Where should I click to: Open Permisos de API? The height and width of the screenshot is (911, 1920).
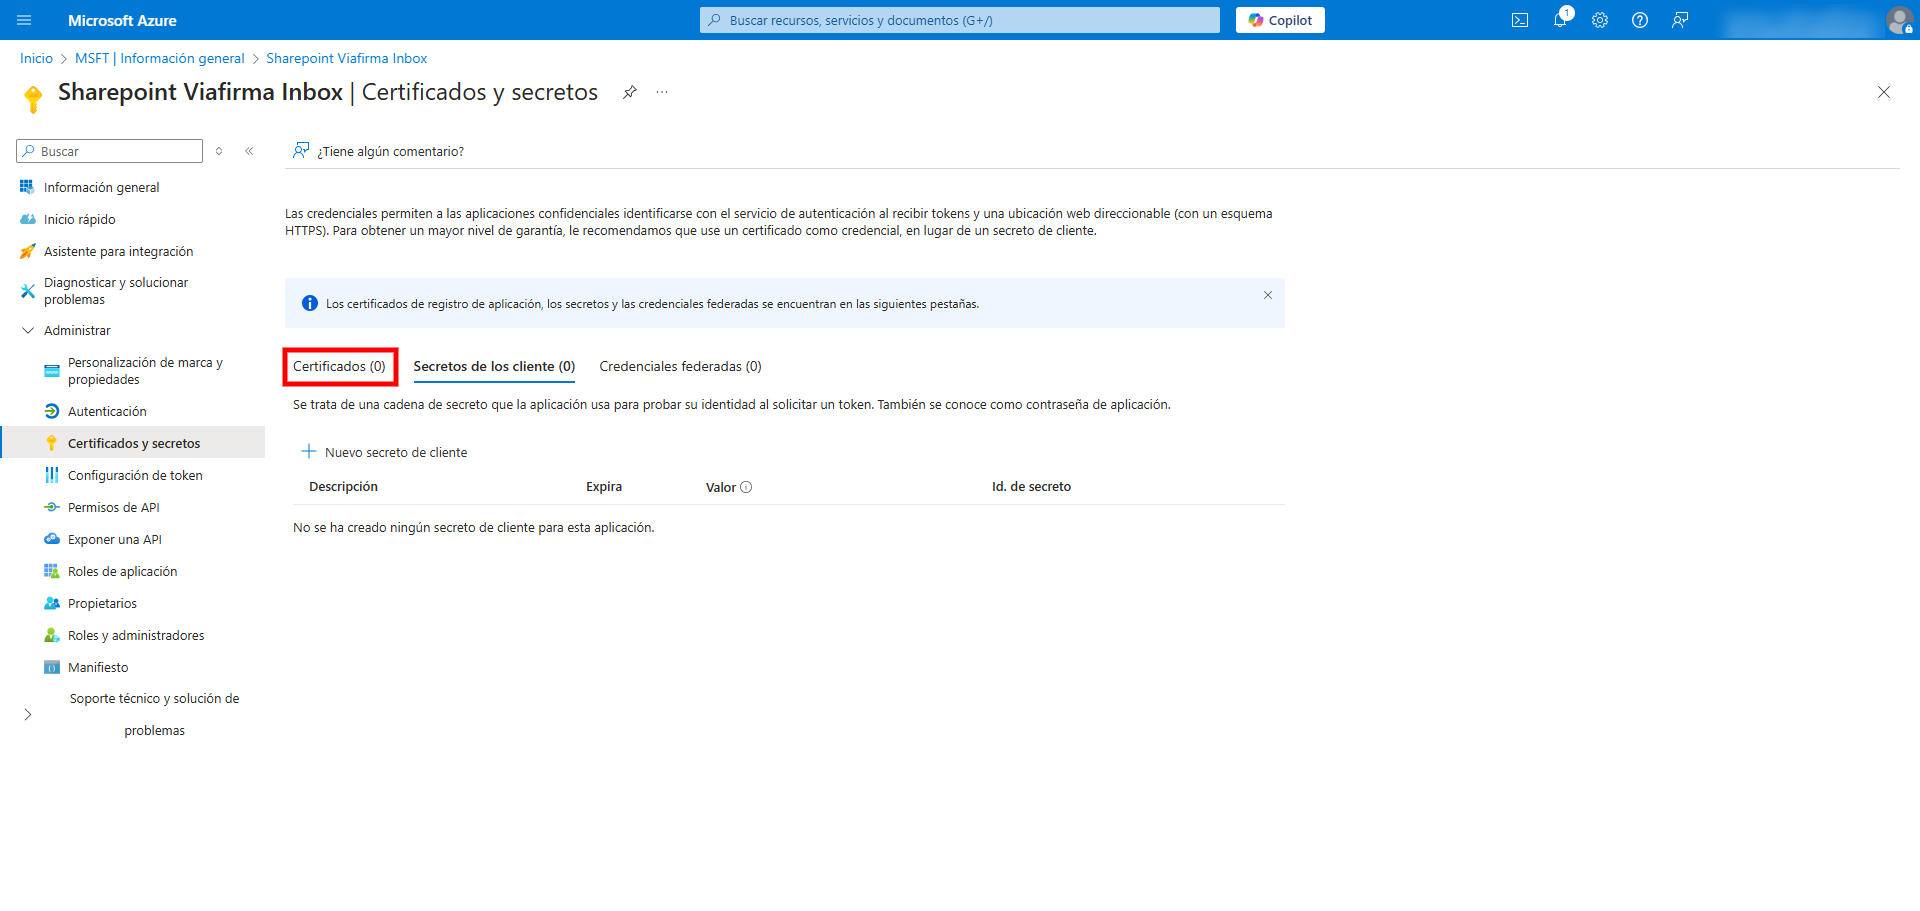pyautogui.click(x=113, y=507)
